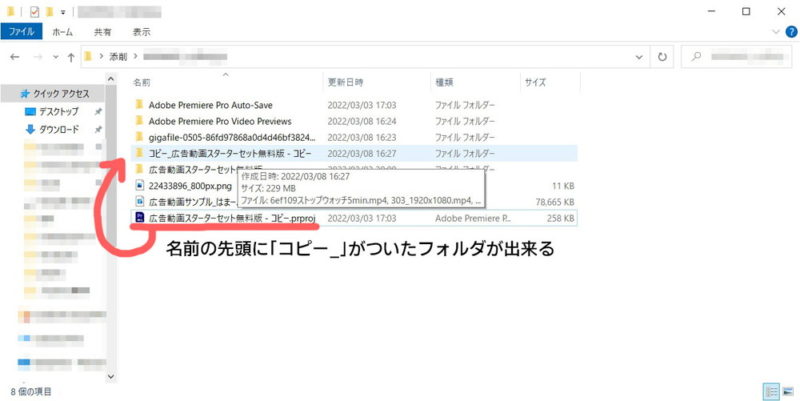Open the ホーム ribbon tab
Screen dimensions: 800x401
62,32
